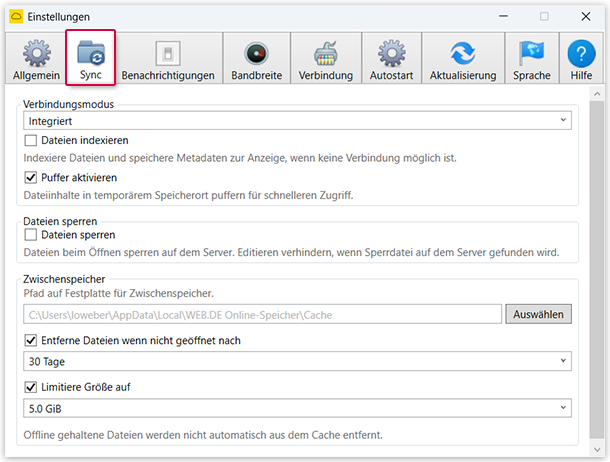Uncheck the Puffer aktivieren checkbox
Viewport: 610px width, 462px height.
(x=31, y=177)
